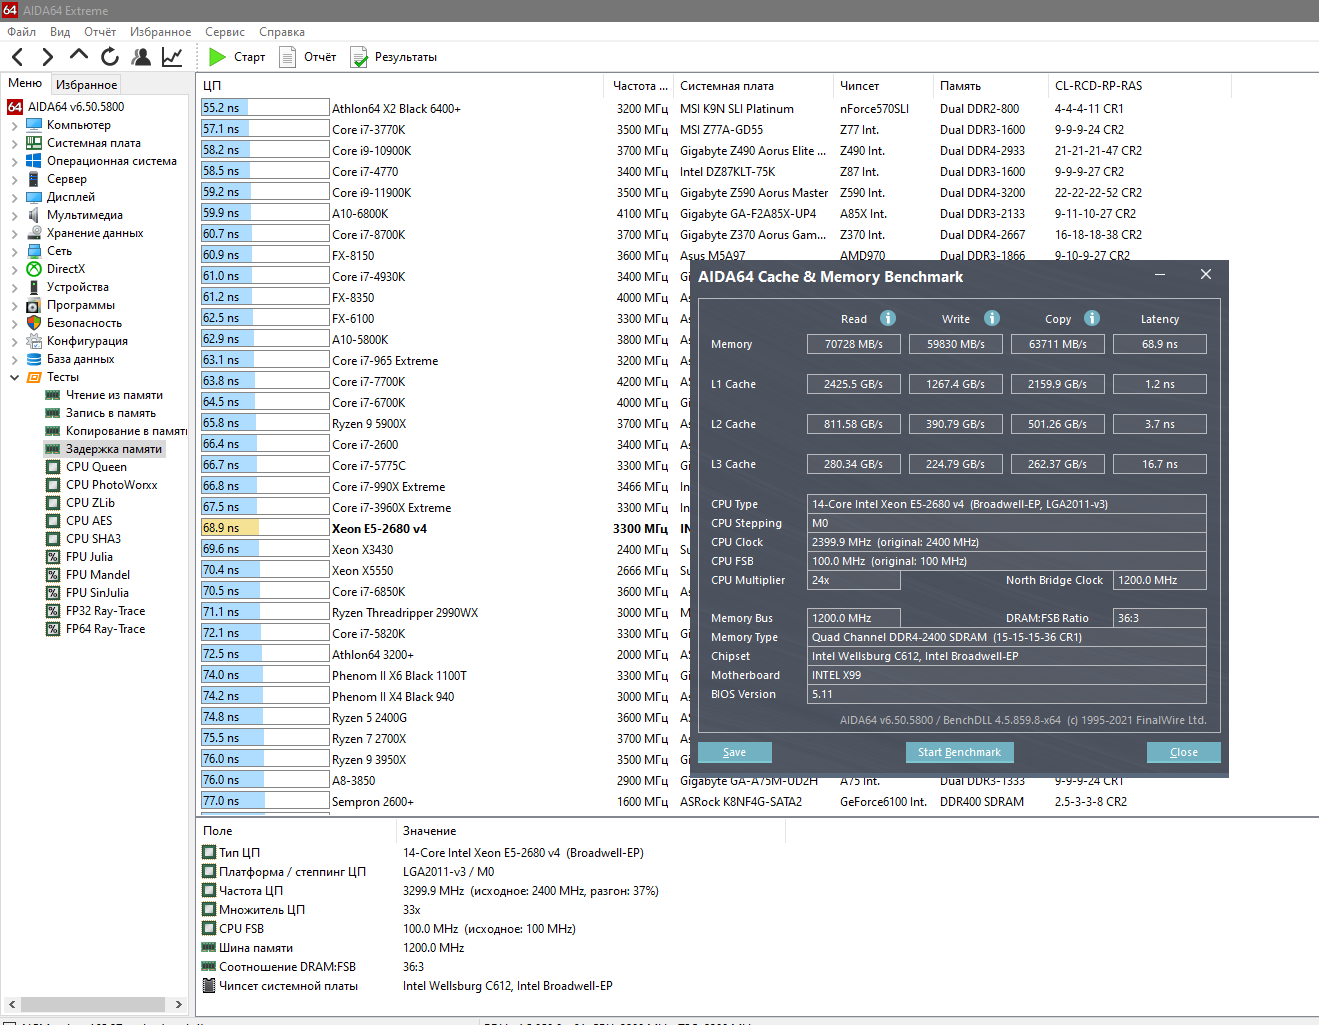The width and height of the screenshot is (1319, 1025).
Task: Expand the Хранение данных tree node
Action: pyautogui.click(x=14, y=233)
